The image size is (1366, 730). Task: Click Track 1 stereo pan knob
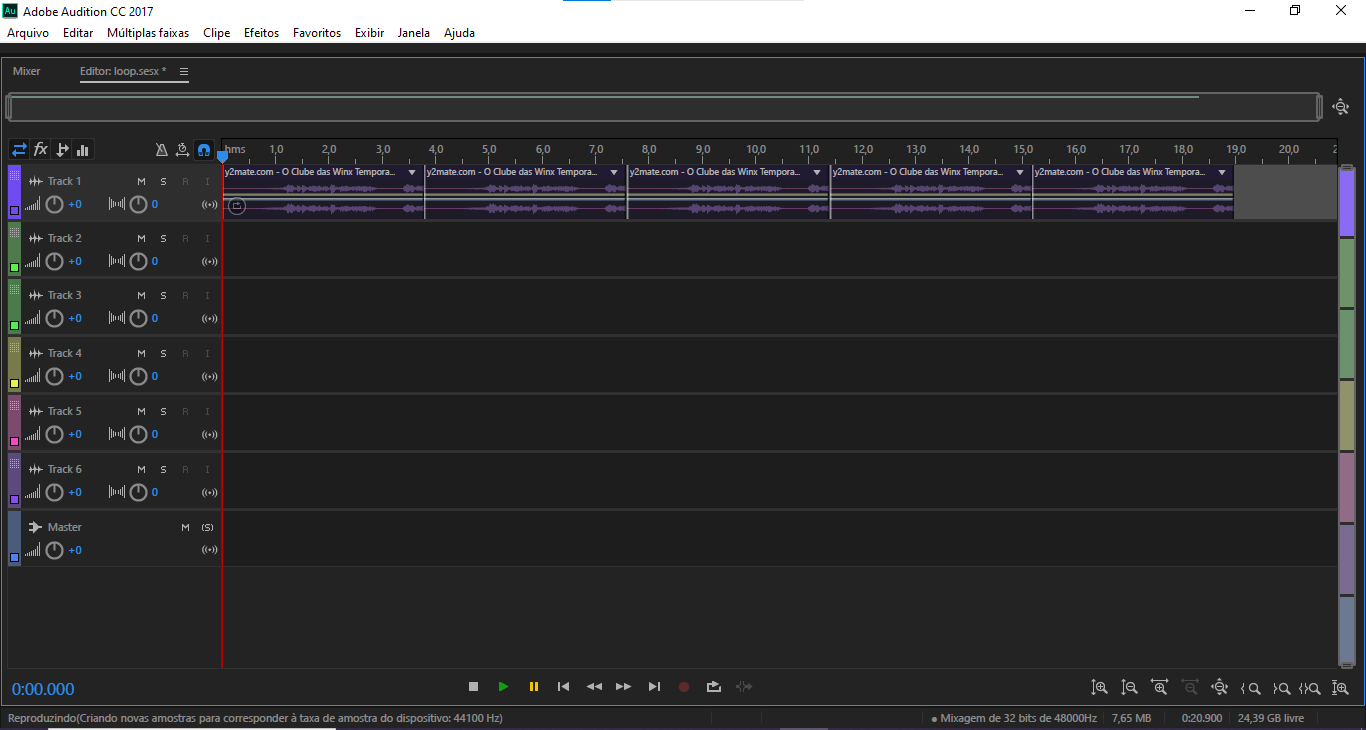pyautogui.click(x=138, y=204)
